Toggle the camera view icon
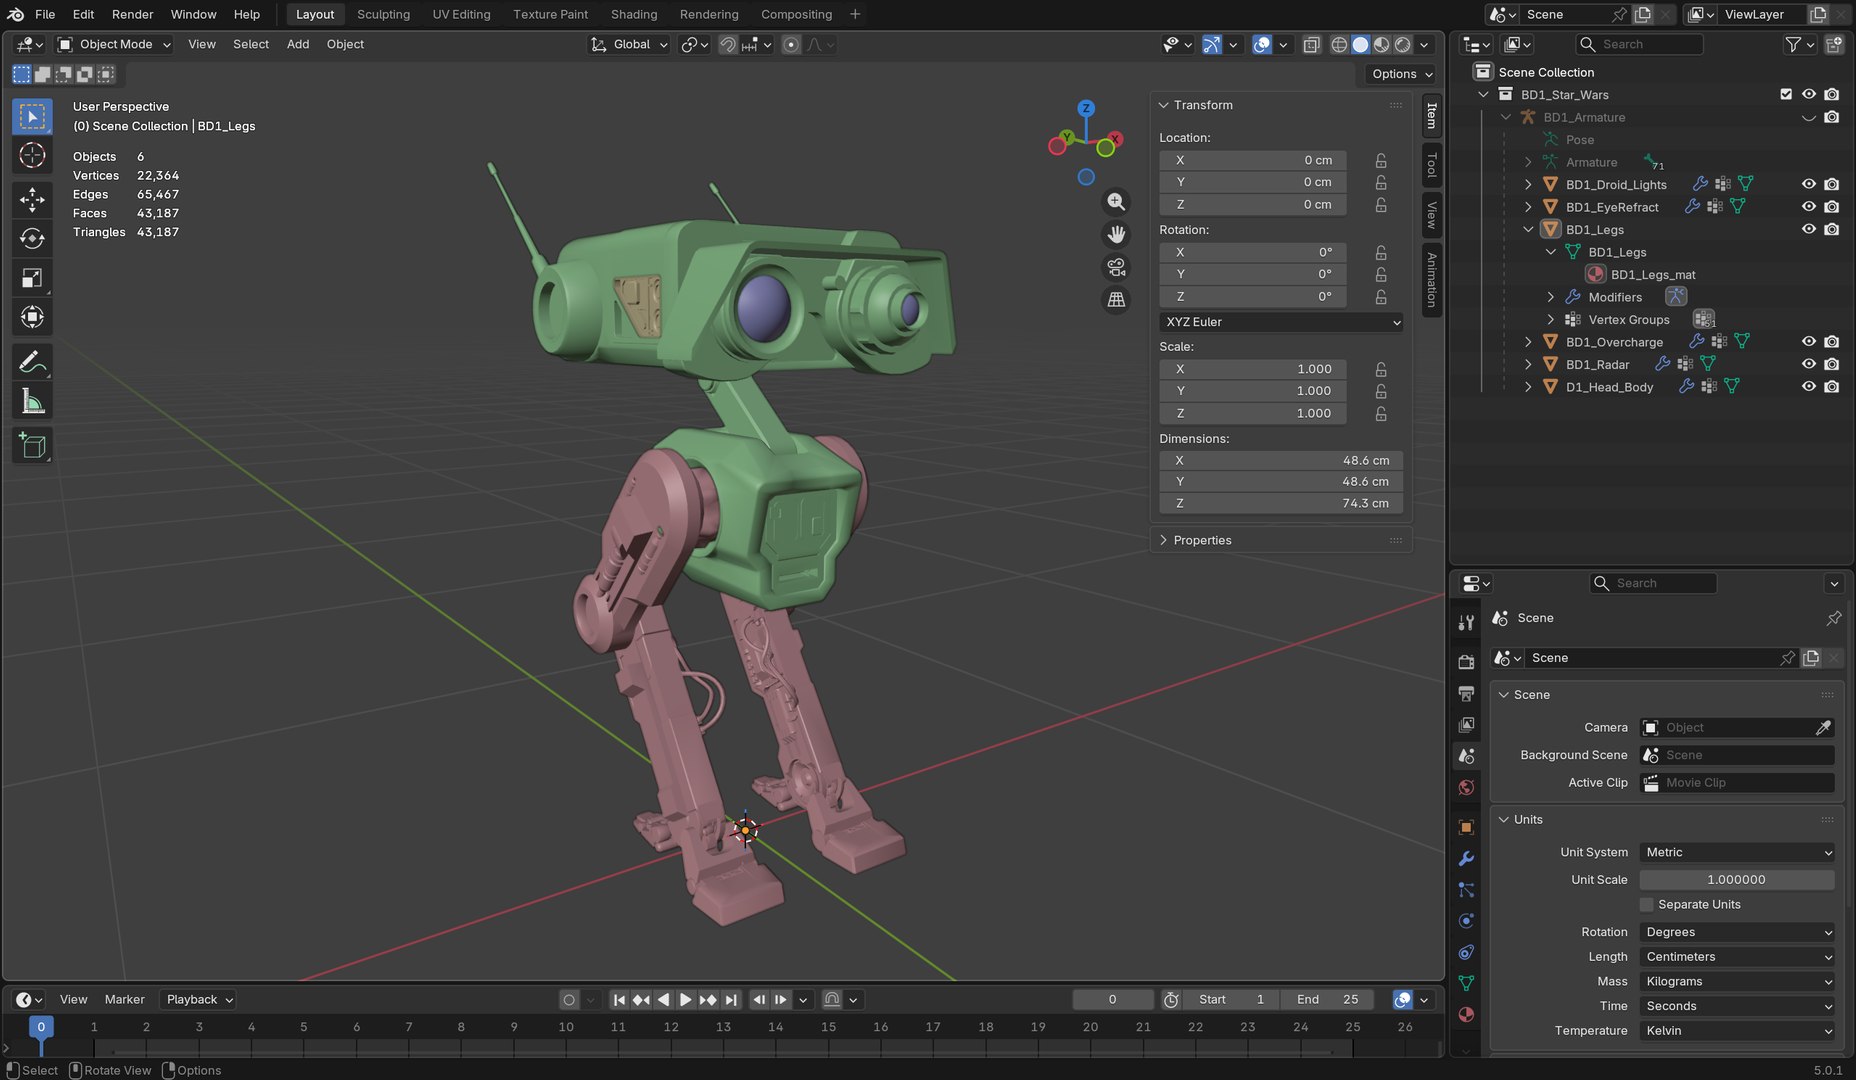The height and width of the screenshot is (1080, 1856). tap(1116, 267)
